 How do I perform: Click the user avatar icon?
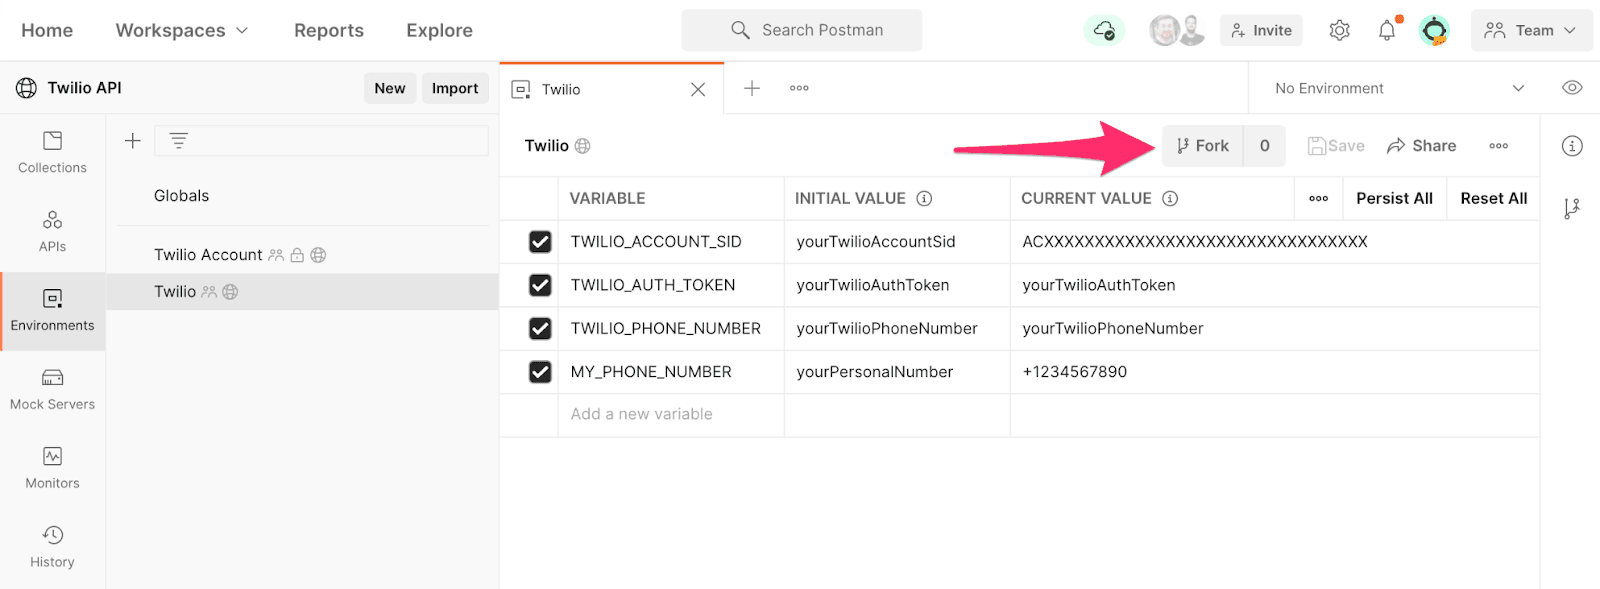click(x=1434, y=30)
